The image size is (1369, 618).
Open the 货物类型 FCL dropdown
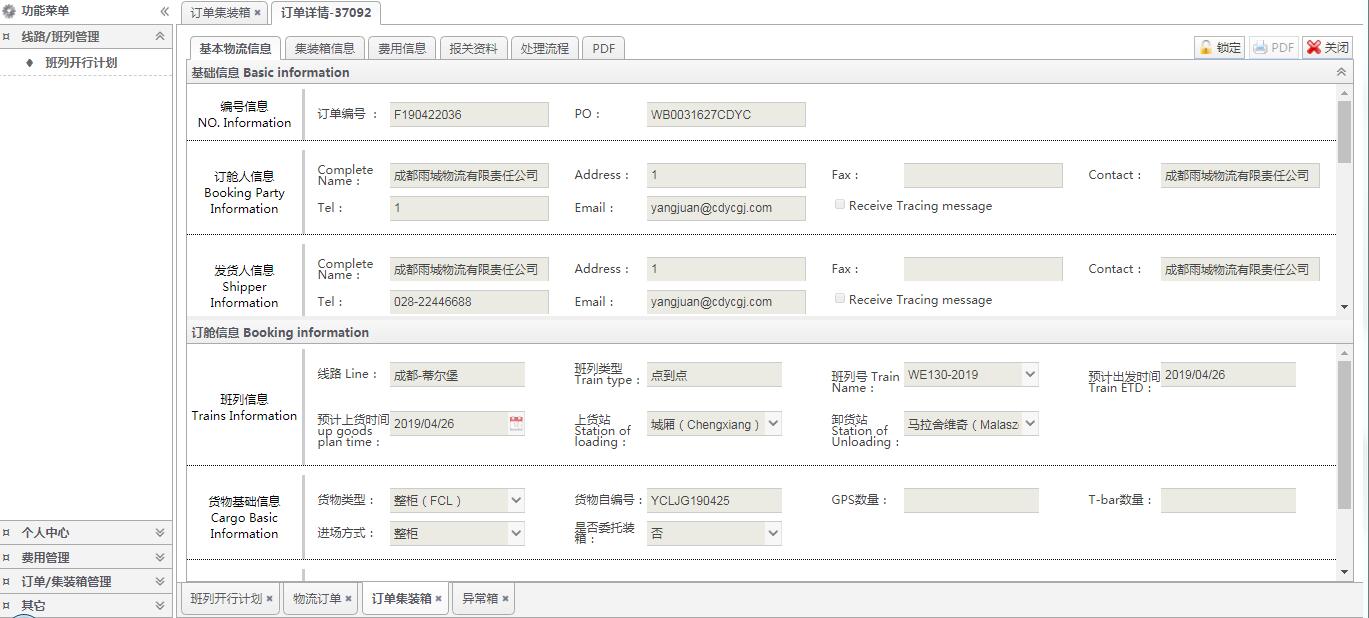pos(516,500)
